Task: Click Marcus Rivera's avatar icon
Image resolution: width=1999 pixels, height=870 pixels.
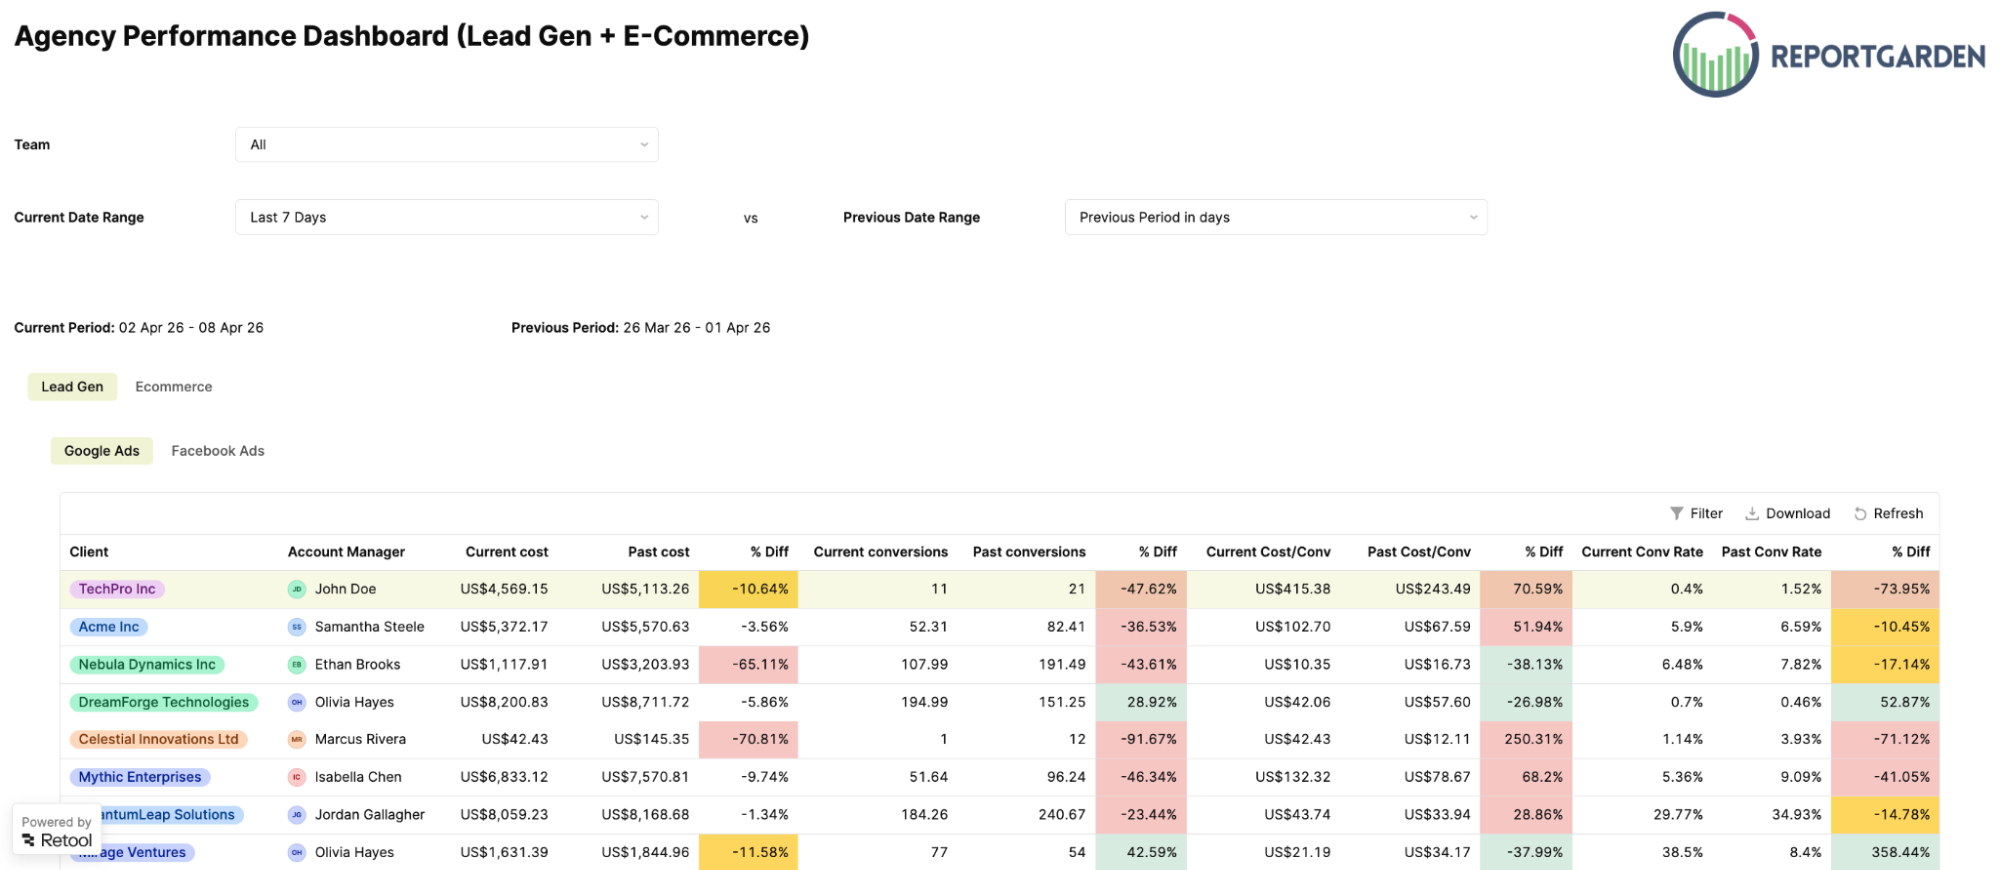Action: tap(297, 739)
